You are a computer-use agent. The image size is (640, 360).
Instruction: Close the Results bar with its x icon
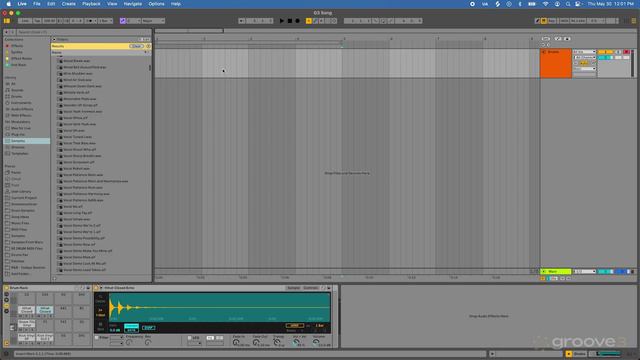pos(148,46)
